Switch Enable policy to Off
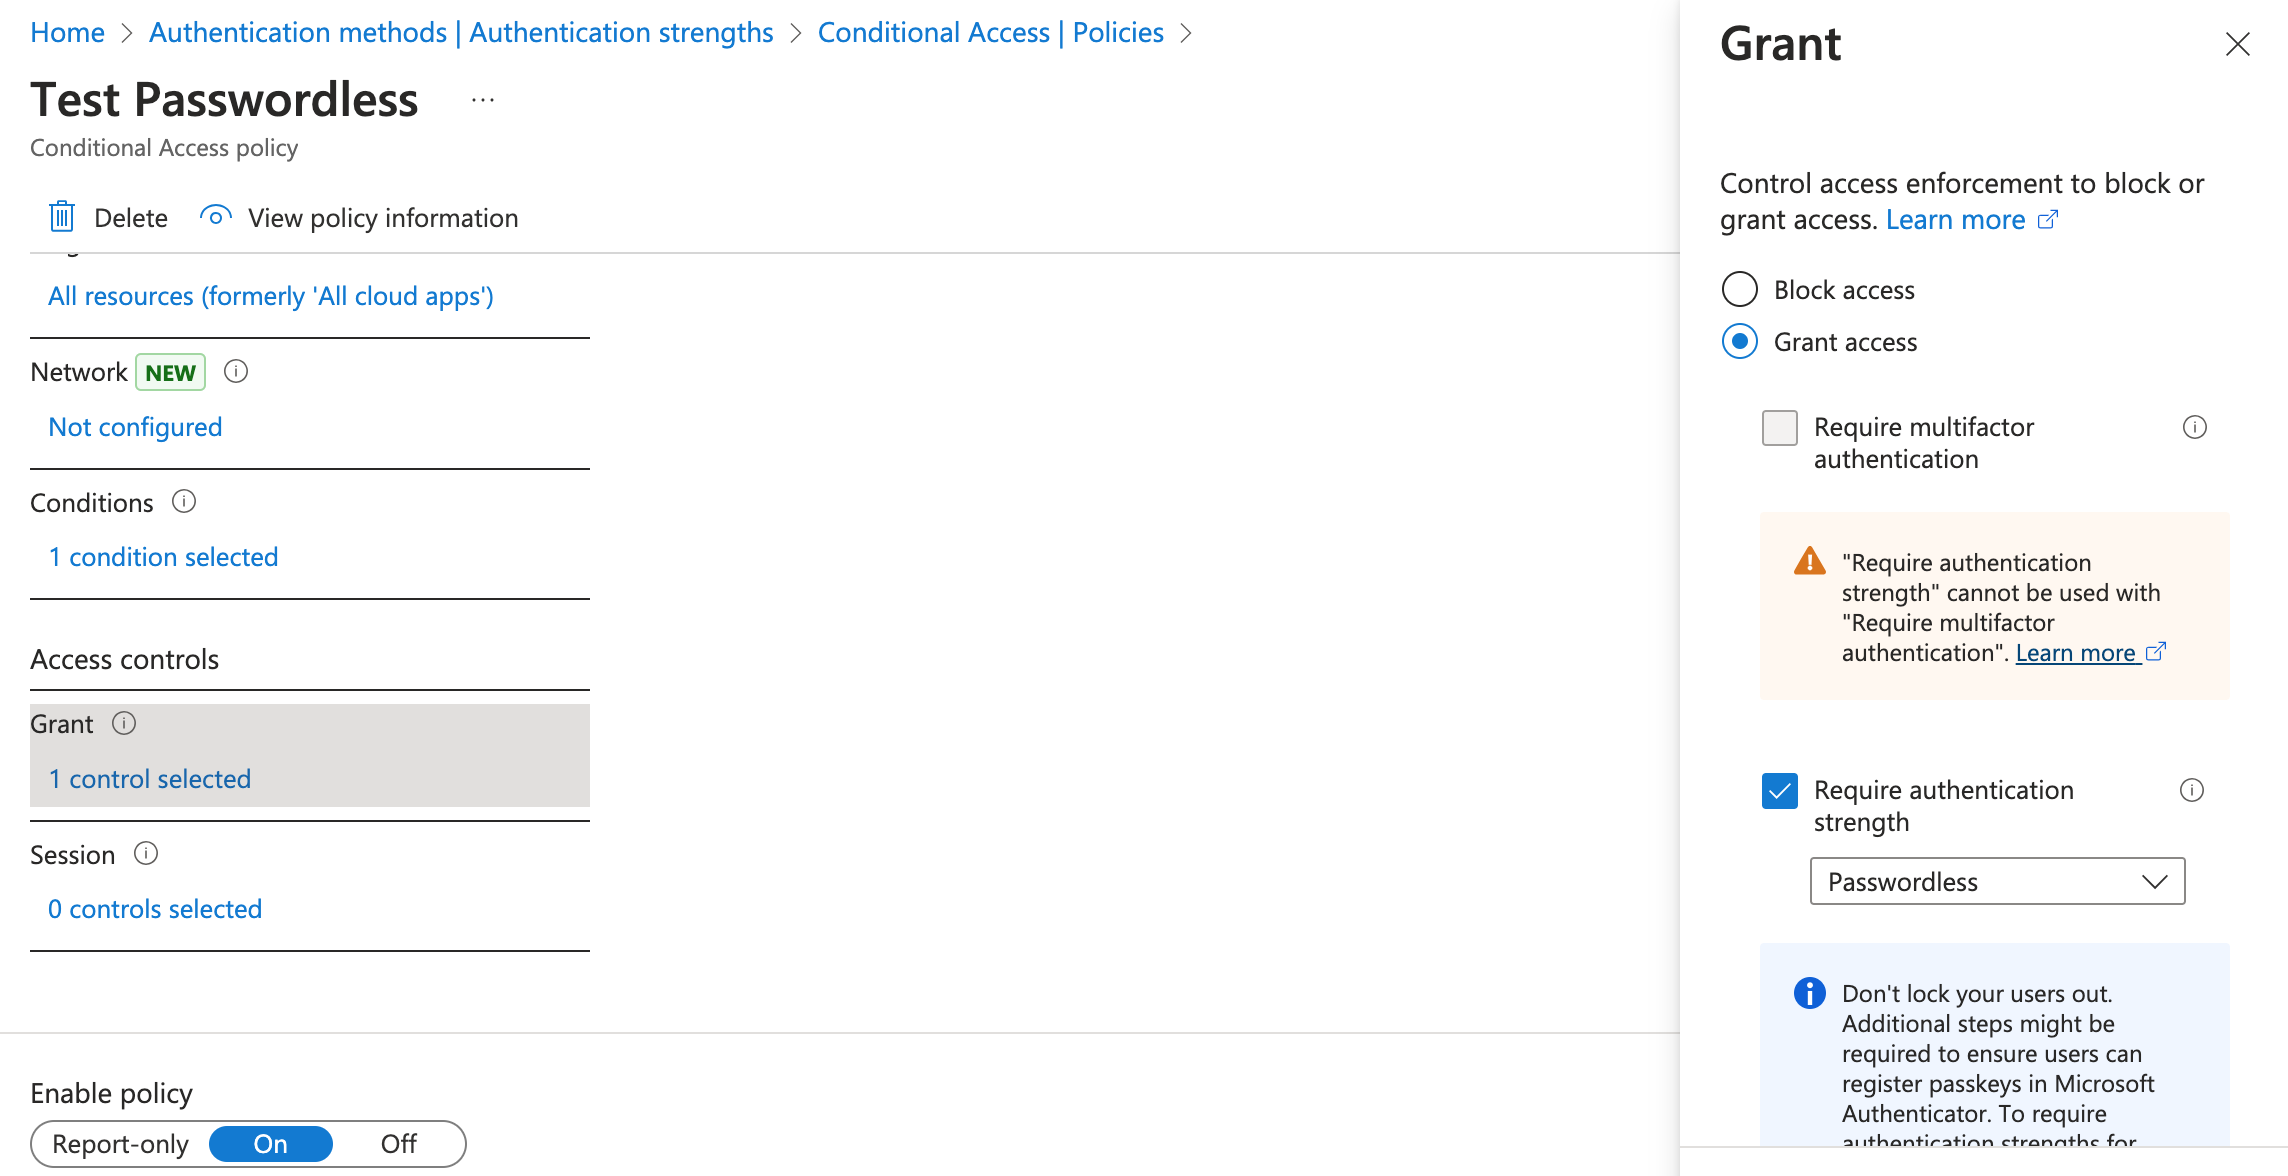This screenshot has height=1176, width=2288. click(398, 1143)
